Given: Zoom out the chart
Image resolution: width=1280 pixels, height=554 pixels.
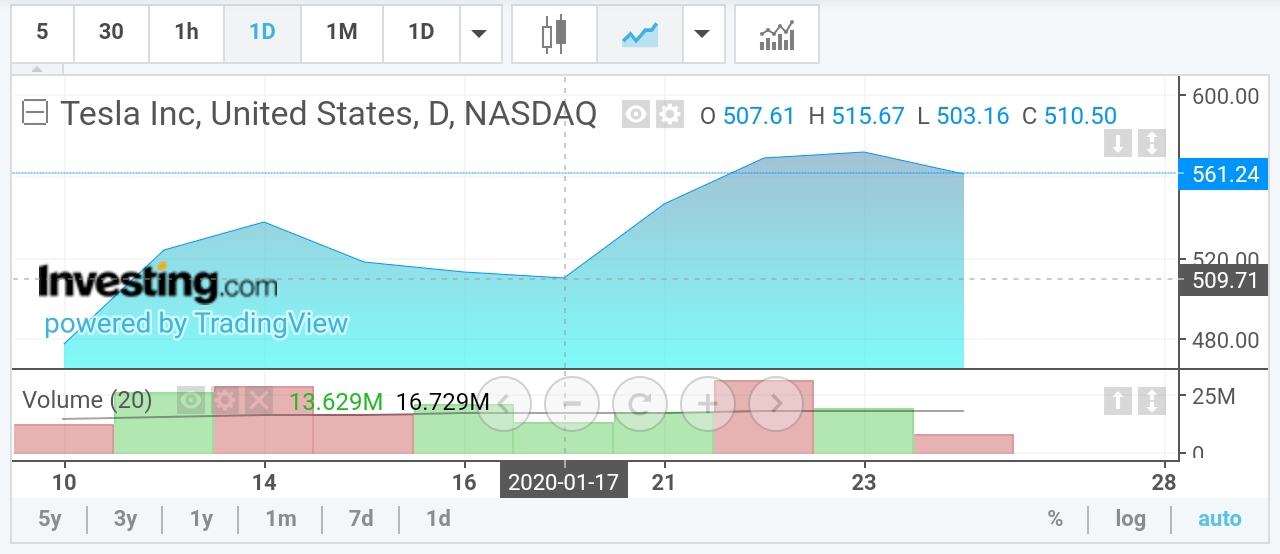Looking at the screenshot, I should coord(571,404).
